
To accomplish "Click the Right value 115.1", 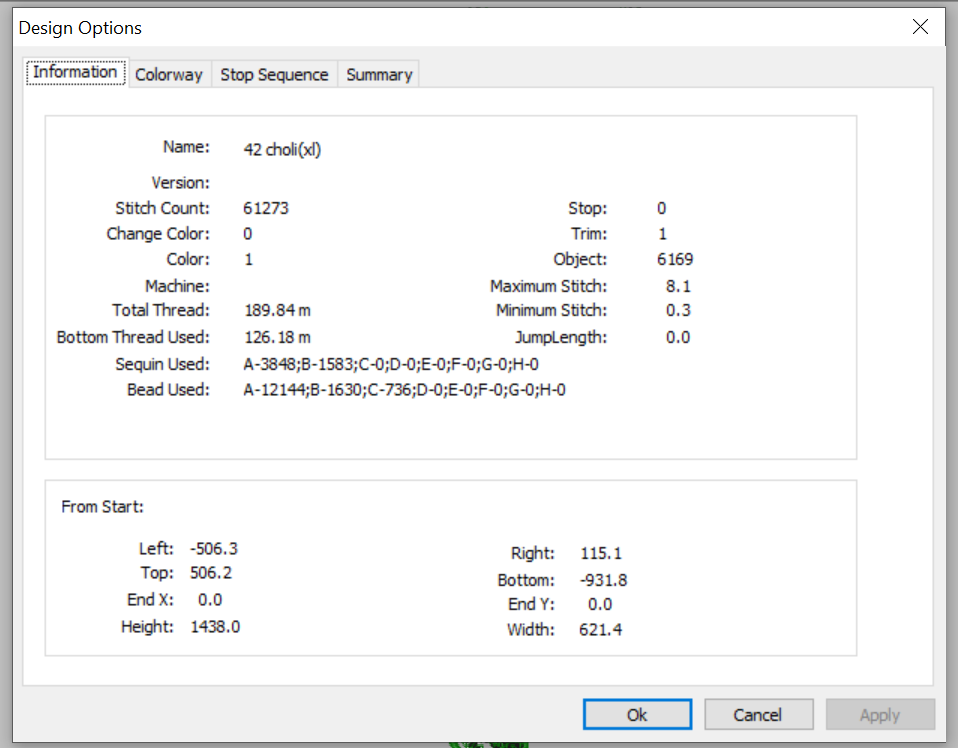I will point(601,554).
